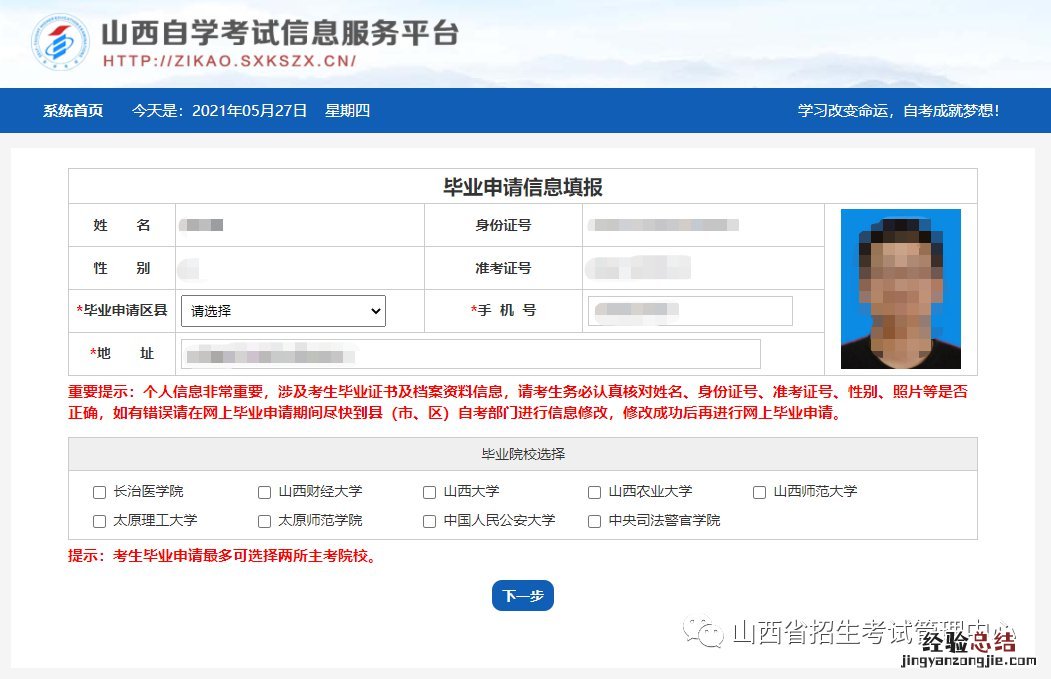
Task: Focus the 手机号 input field
Action: (x=690, y=311)
